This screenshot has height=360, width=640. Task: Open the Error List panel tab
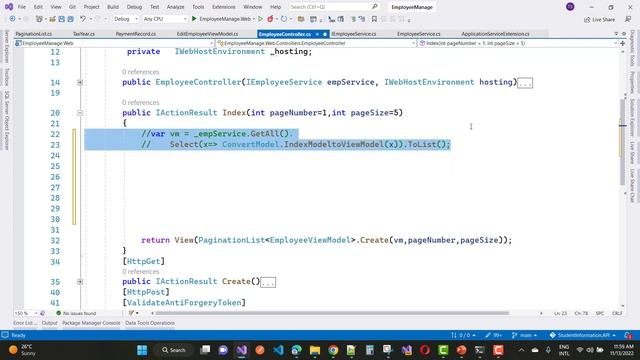[x=24, y=323]
